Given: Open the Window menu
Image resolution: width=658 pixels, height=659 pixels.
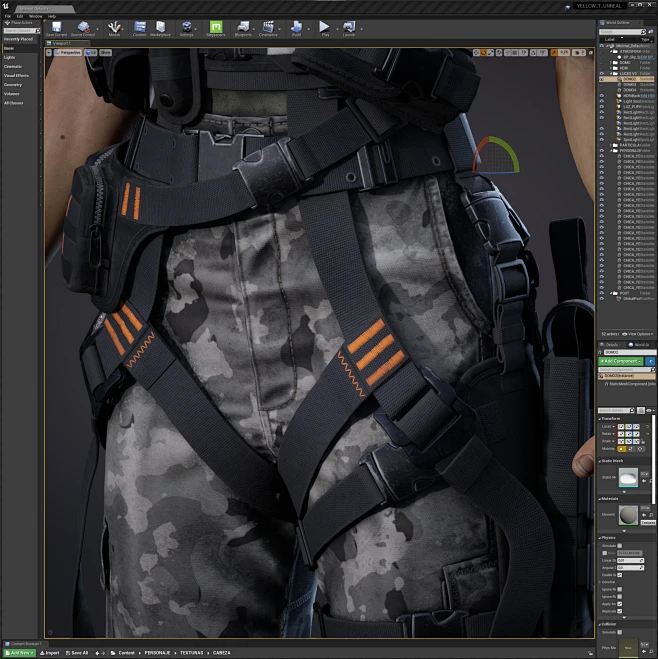Looking at the screenshot, I should click(x=35, y=16).
